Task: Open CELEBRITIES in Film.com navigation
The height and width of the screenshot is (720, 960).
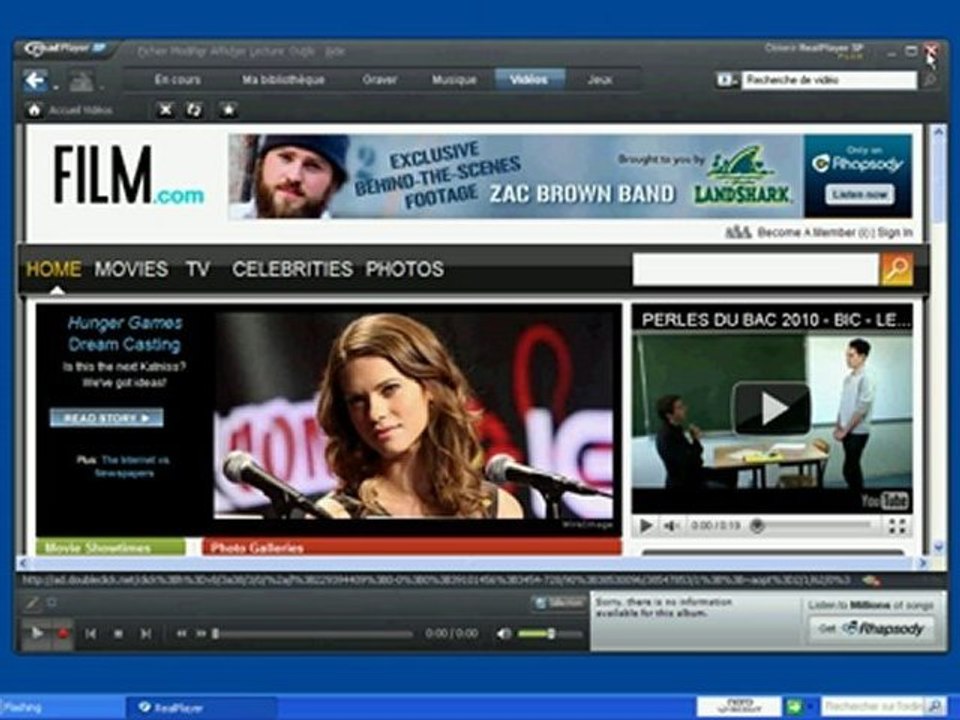Action: point(292,269)
